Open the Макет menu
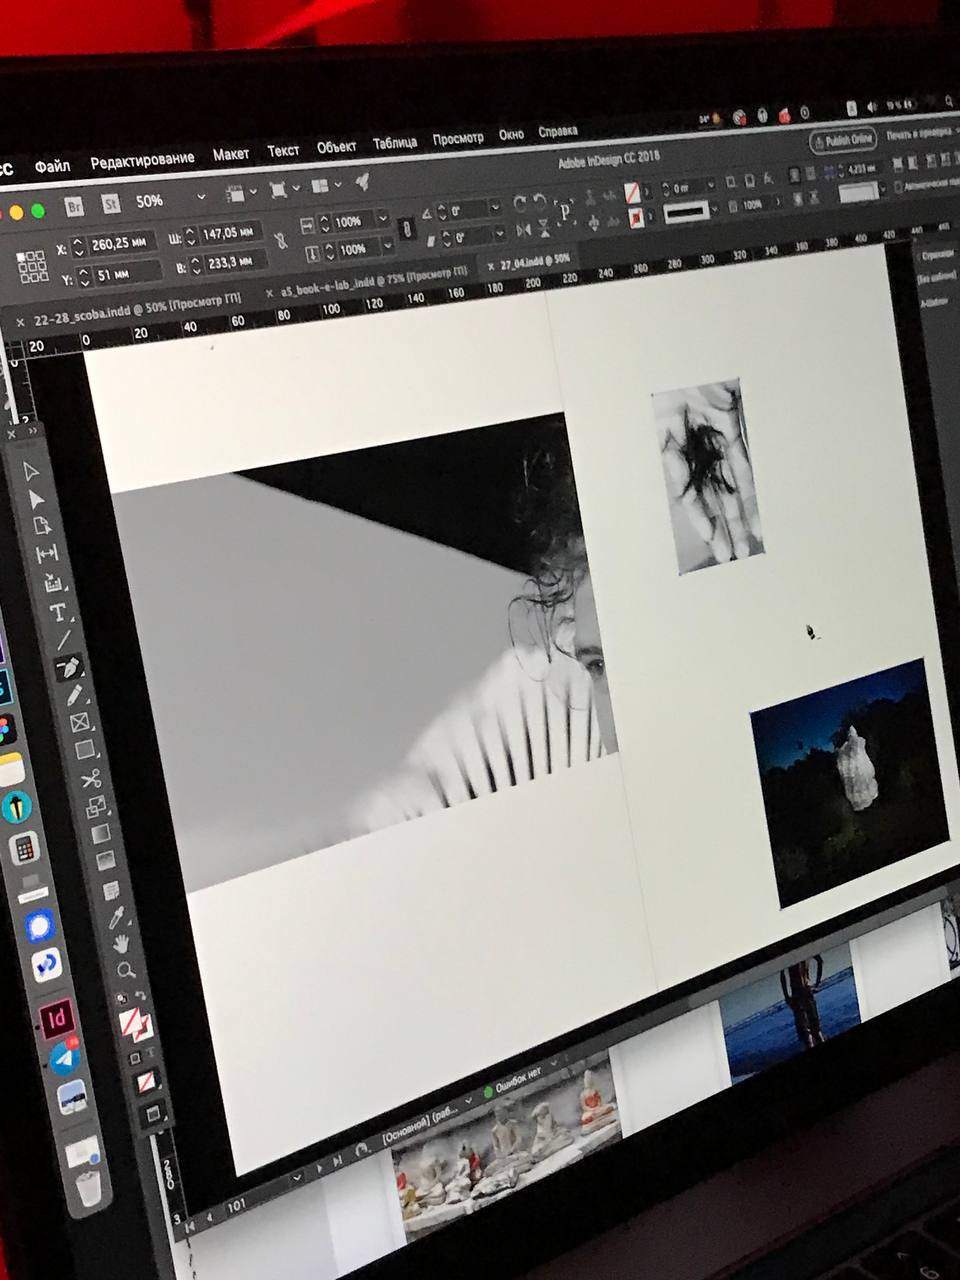The image size is (960, 1280). click(230, 155)
